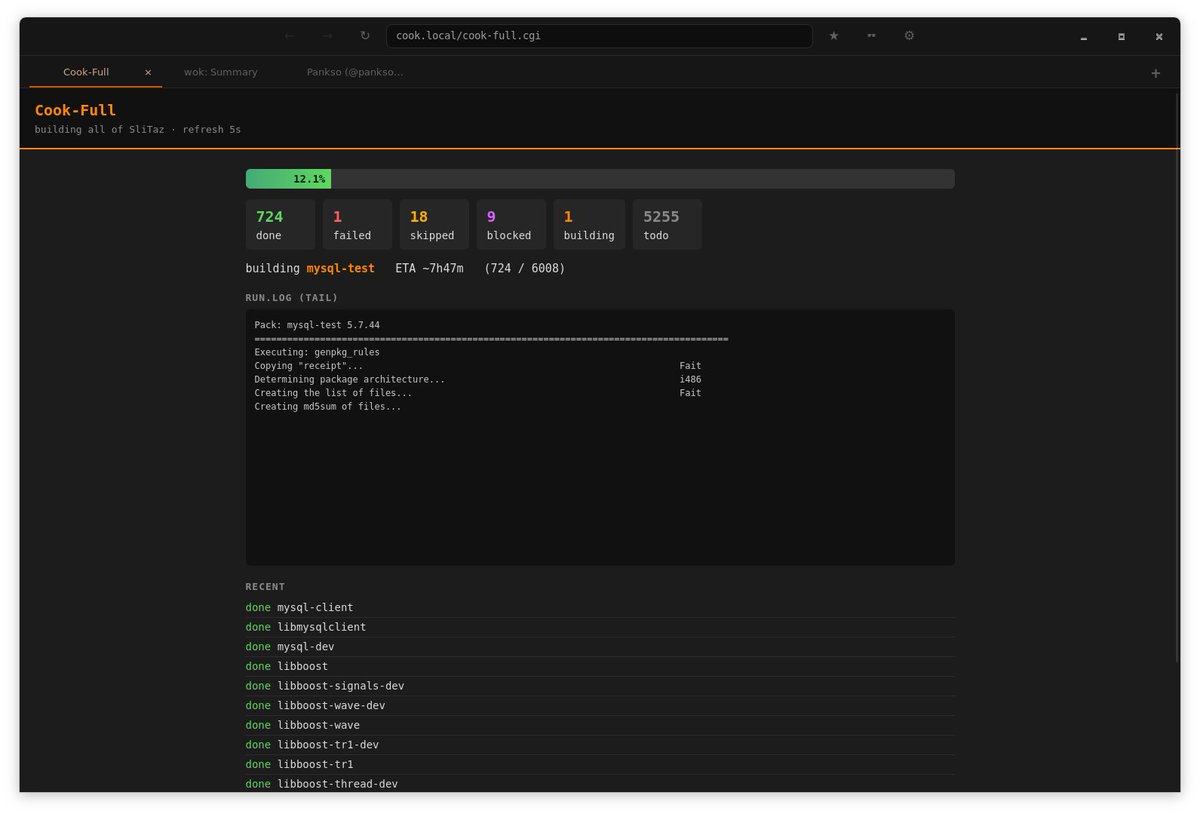Image resolution: width=1200 pixels, height=814 pixels.
Task: Click the RECENT section label
Action: (265, 587)
